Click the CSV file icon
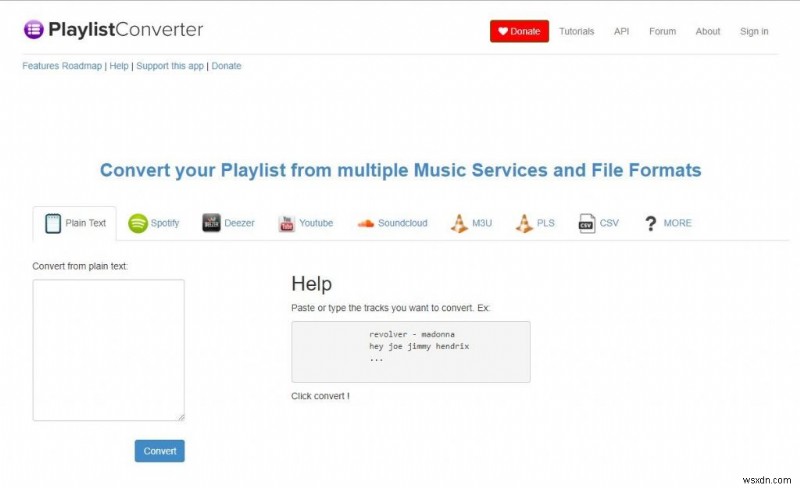 (586, 223)
